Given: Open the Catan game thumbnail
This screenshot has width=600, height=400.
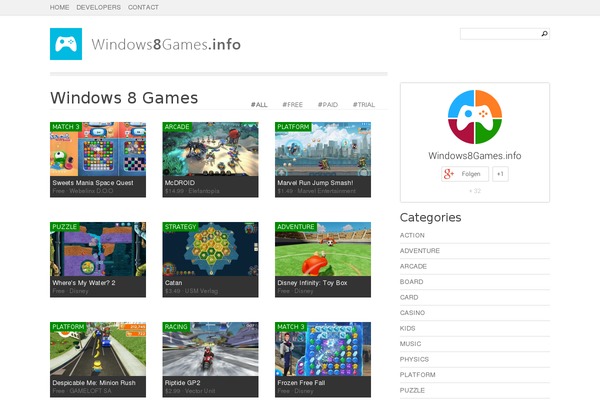Looking at the screenshot, I should (210, 249).
